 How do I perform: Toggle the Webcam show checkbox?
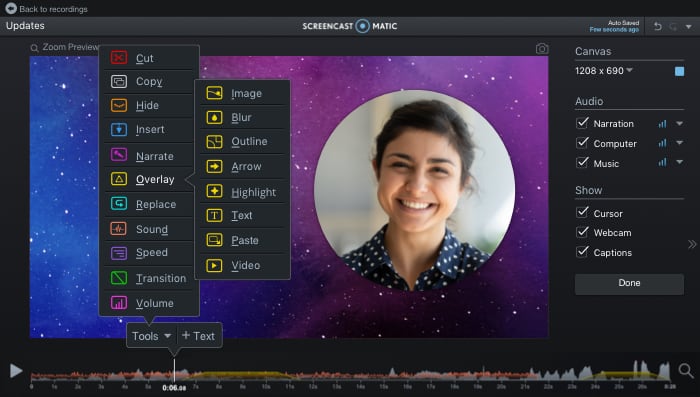point(582,232)
